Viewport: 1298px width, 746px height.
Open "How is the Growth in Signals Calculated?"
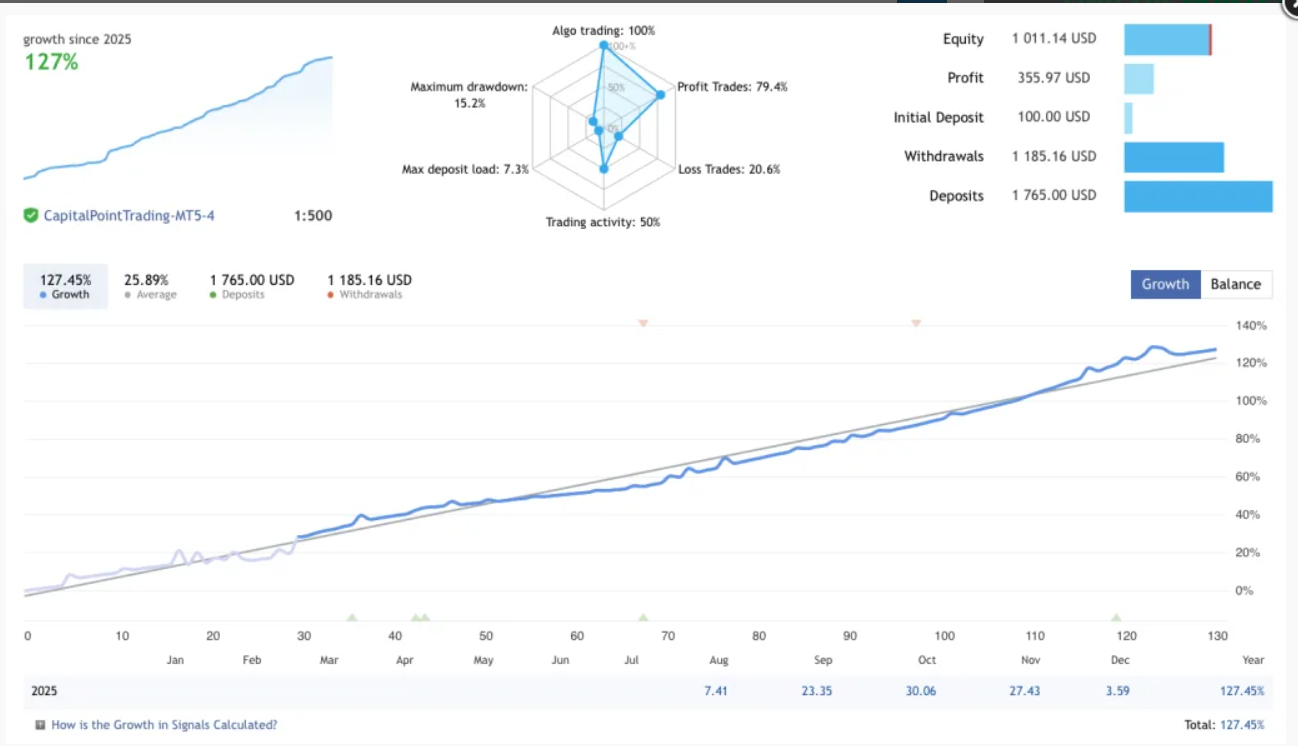coord(164,725)
